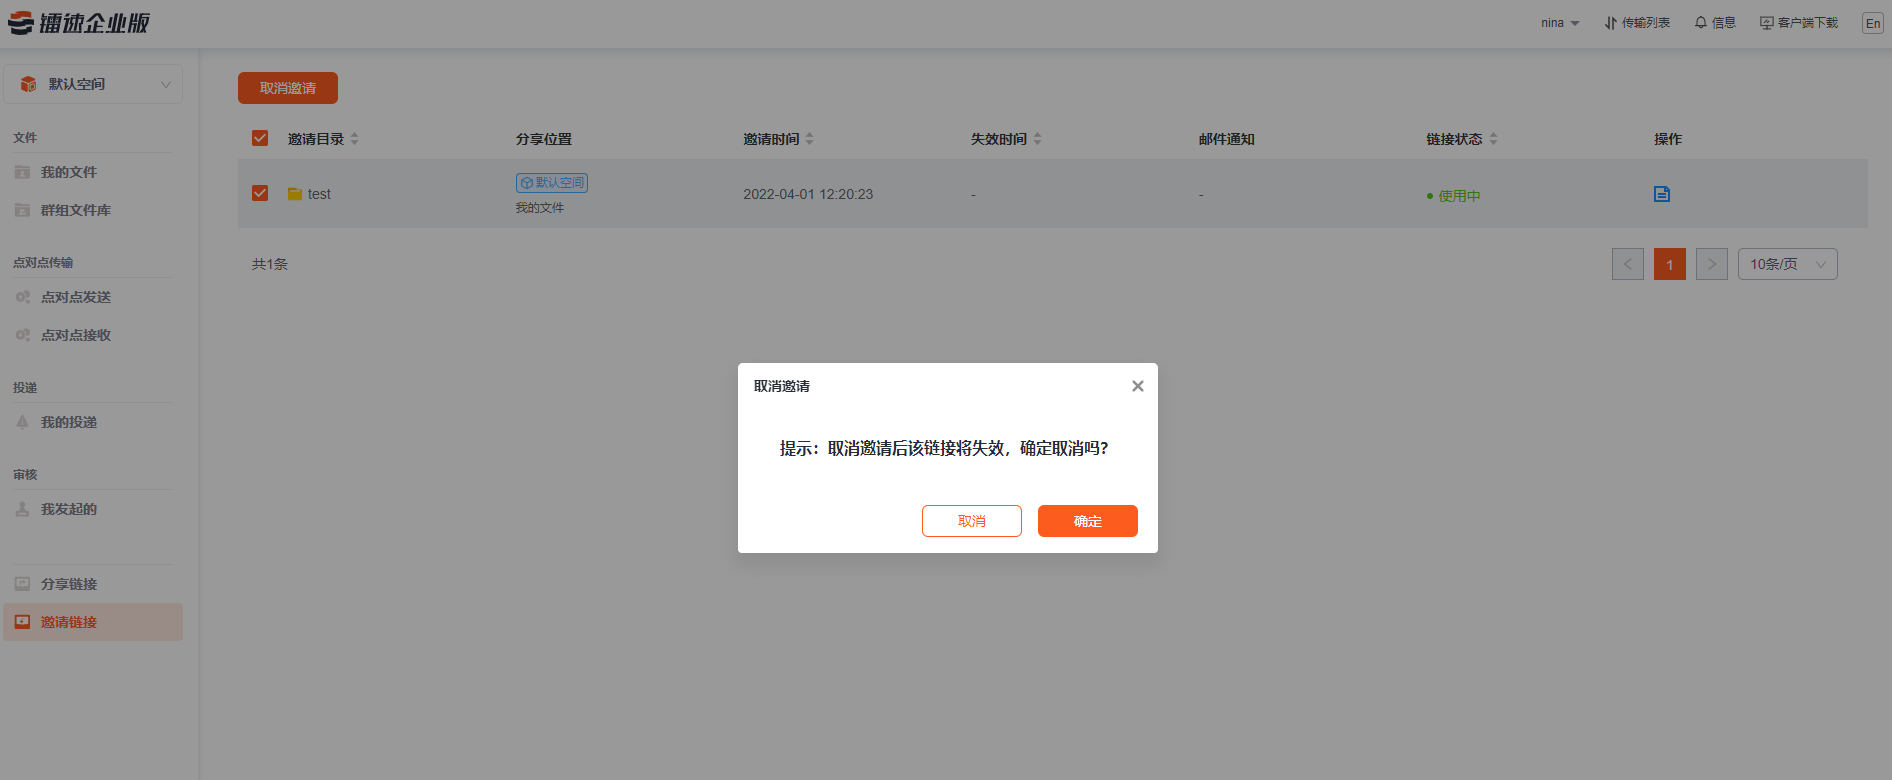1892x780 pixels.
Task: Click the 我的文件 location text in test row
Action: 540,208
